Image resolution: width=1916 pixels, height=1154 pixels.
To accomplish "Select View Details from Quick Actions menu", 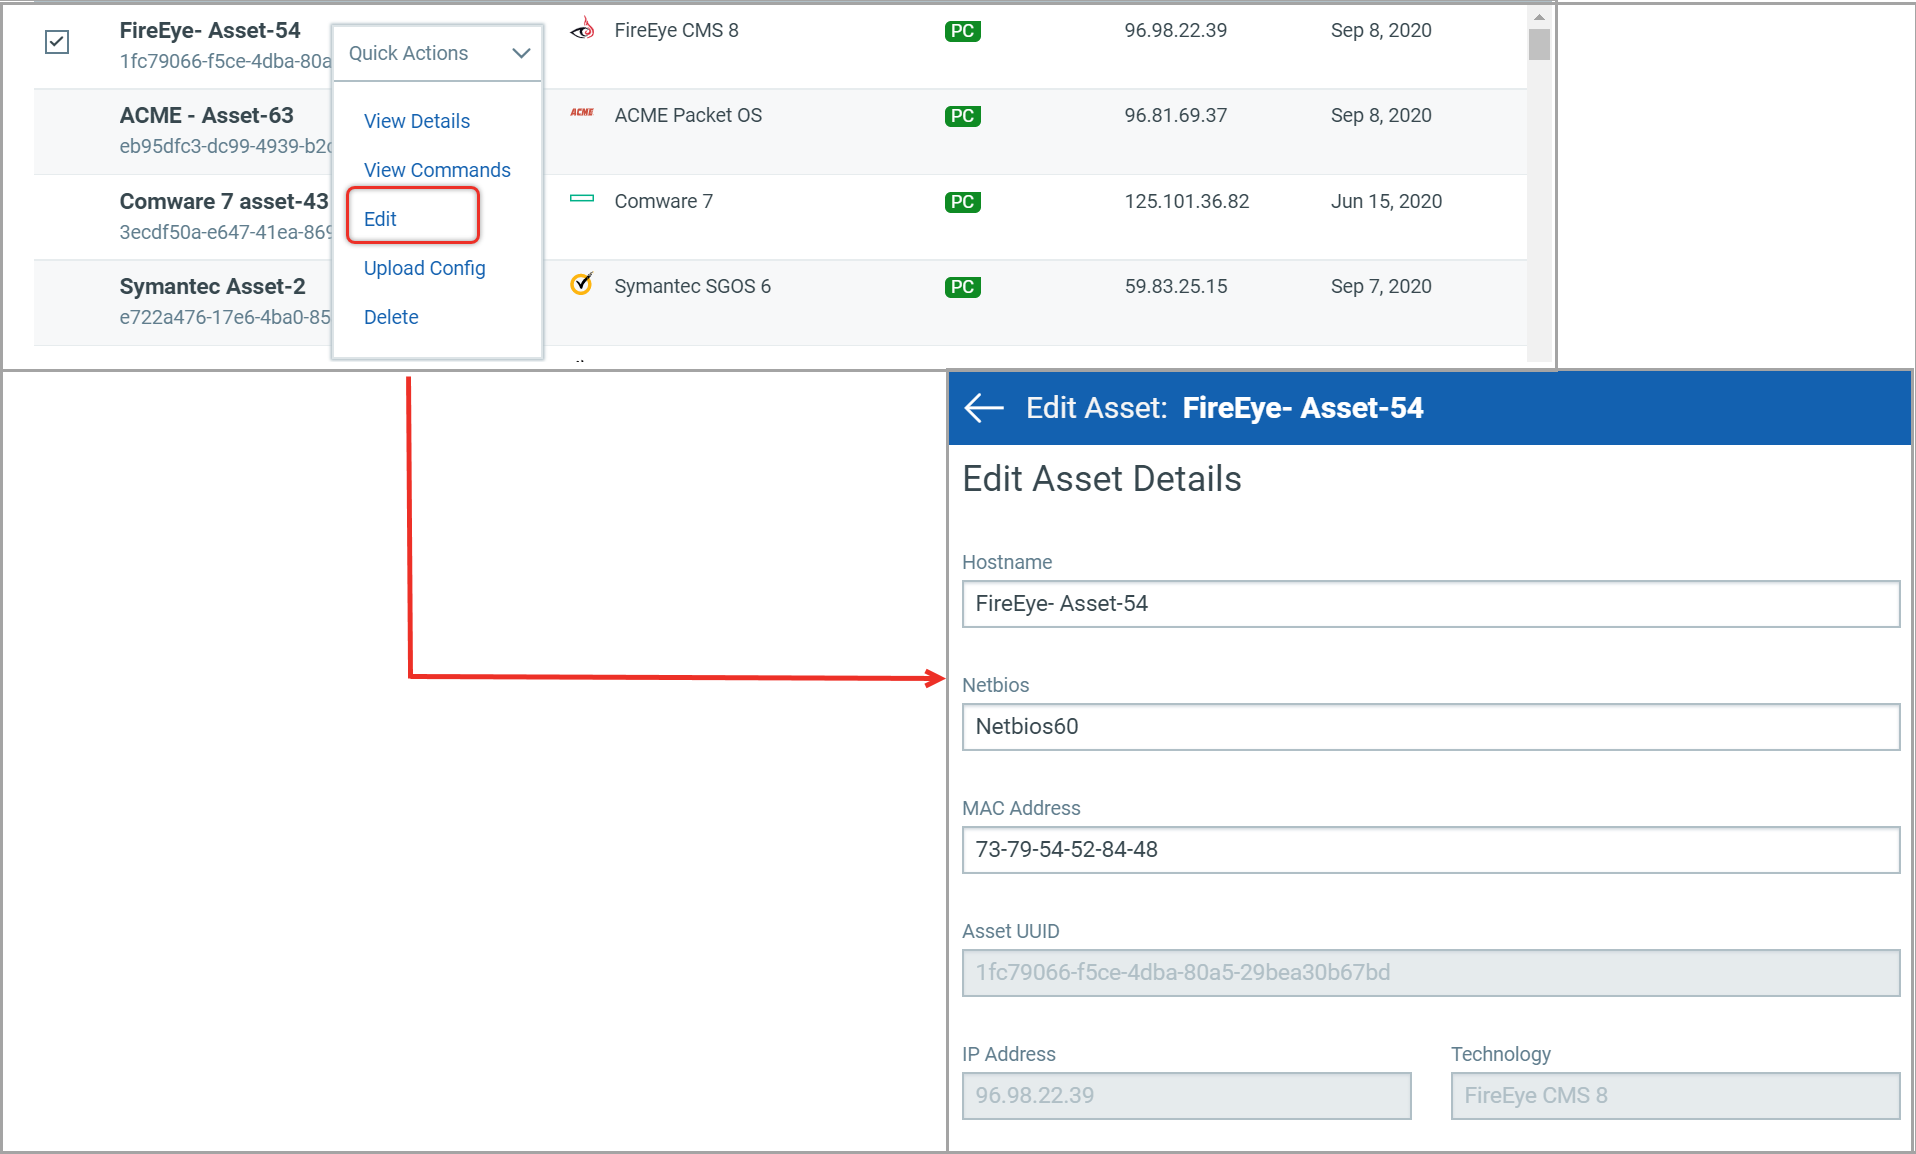I will coord(416,121).
